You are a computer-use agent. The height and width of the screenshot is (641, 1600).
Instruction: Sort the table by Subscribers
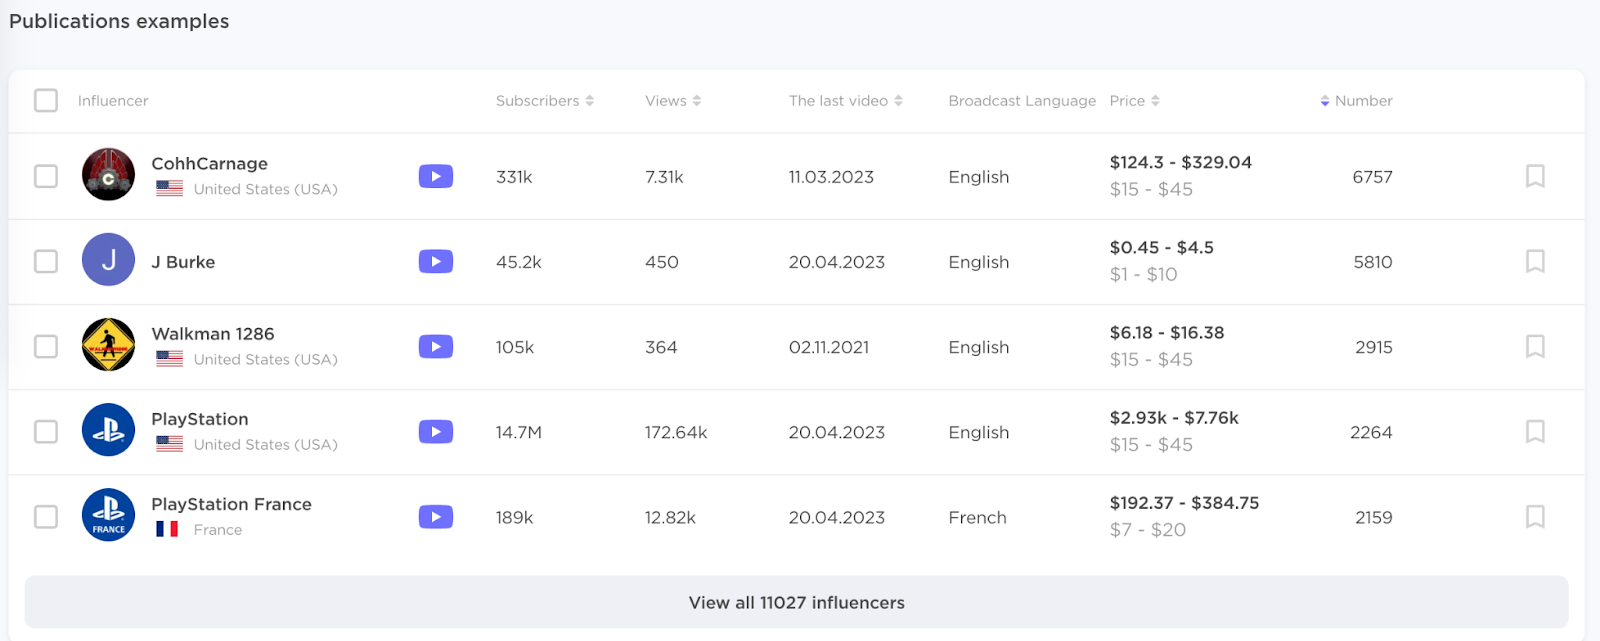(544, 101)
